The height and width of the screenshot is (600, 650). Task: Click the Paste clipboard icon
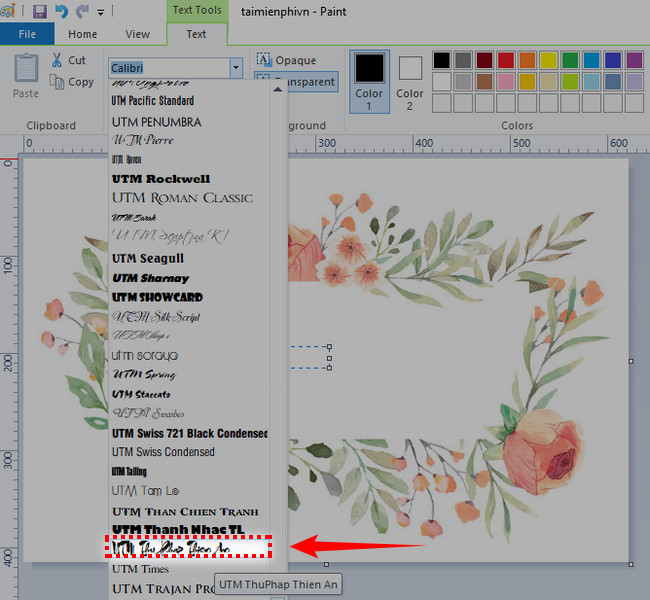pos(26,68)
